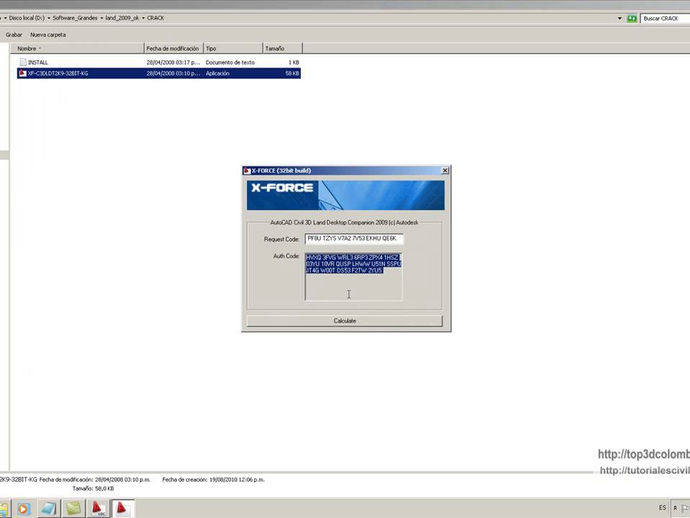
Task: Click the flag icon in system tray
Action: pos(685,508)
